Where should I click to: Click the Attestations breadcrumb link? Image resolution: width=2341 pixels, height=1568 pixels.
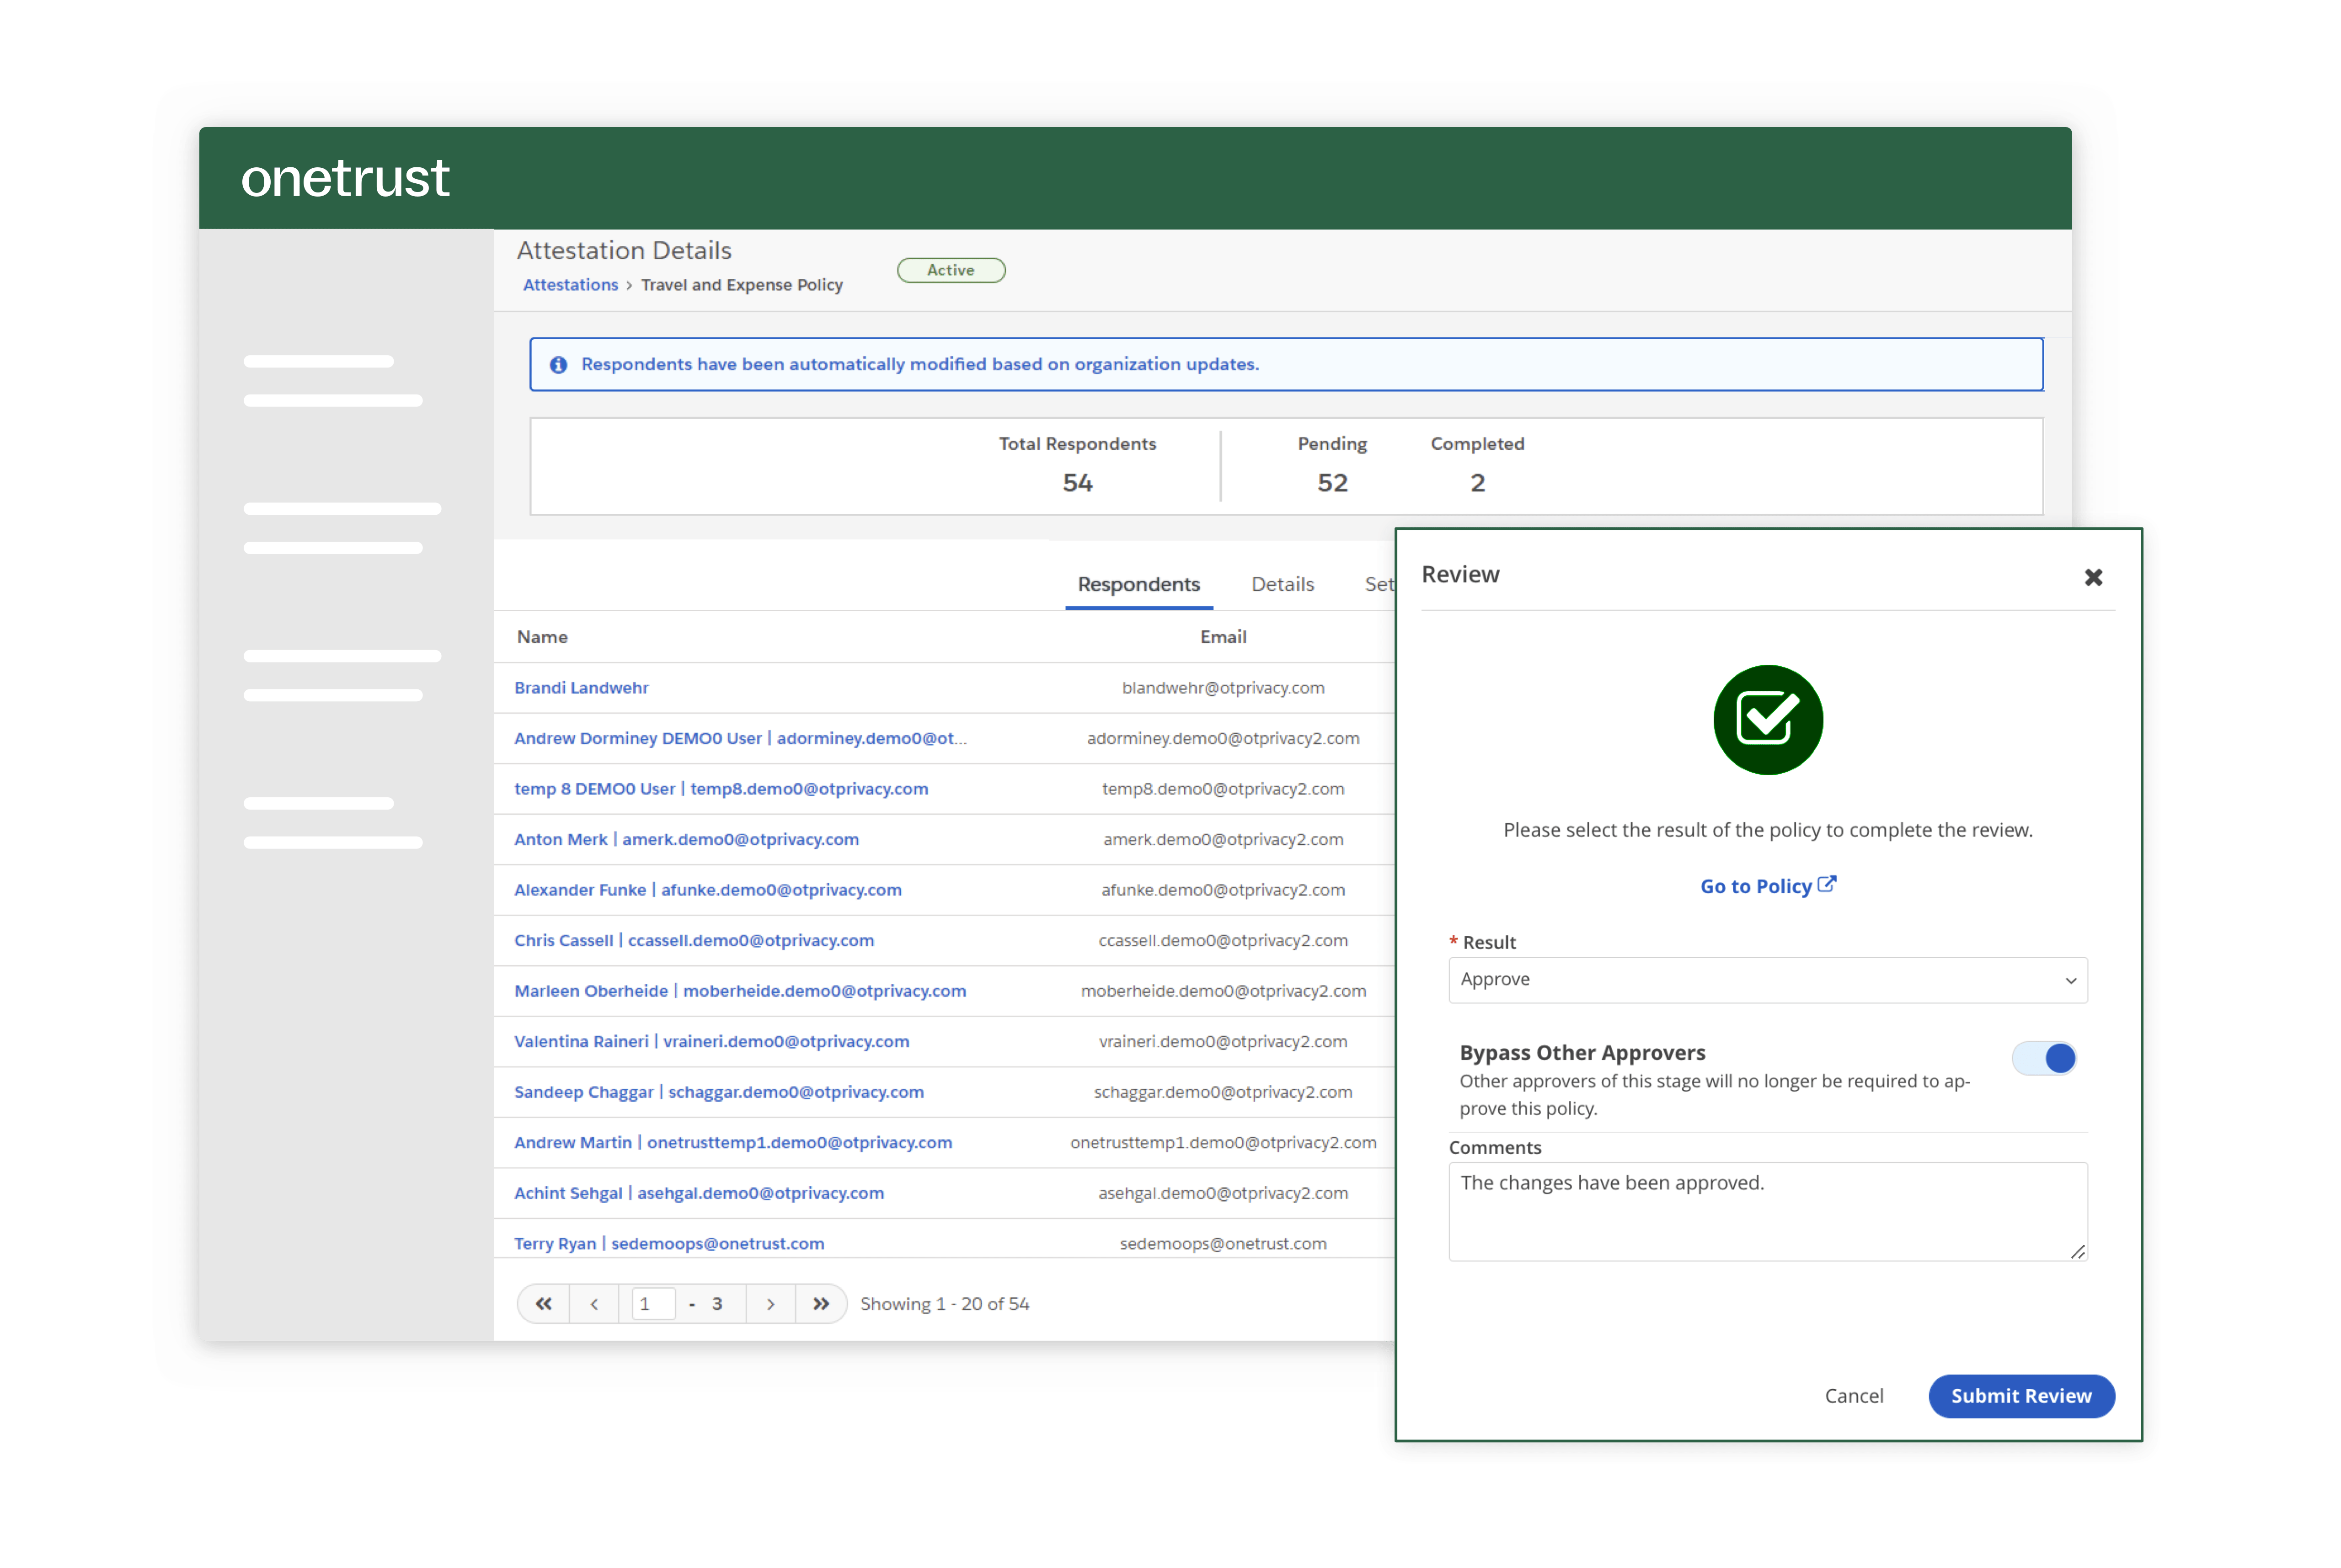[570, 285]
